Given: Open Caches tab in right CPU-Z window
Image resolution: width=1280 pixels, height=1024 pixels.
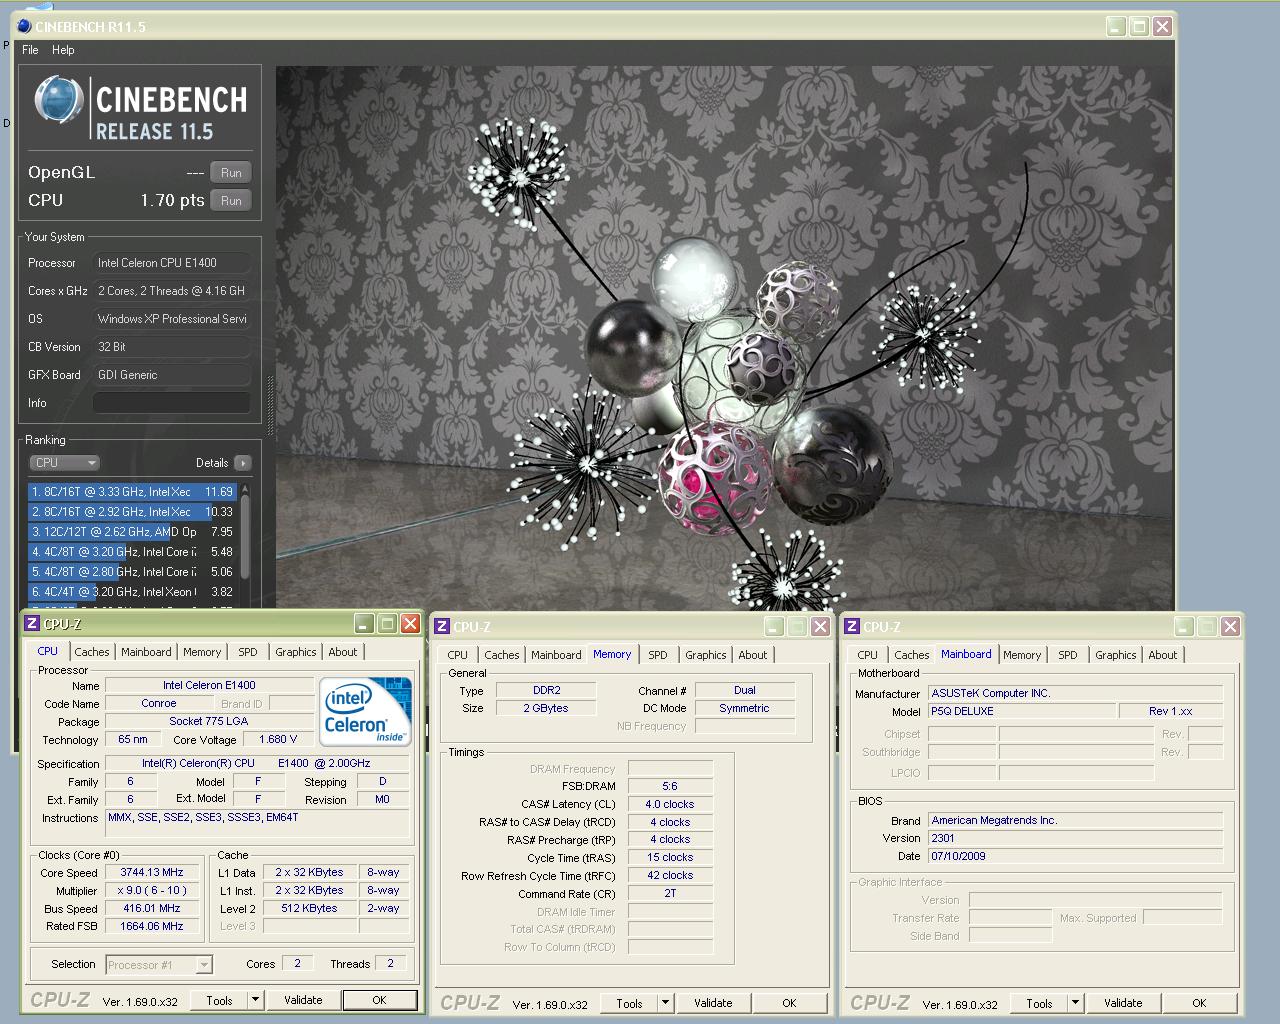Looking at the screenshot, I should click(x=912, y=655).
